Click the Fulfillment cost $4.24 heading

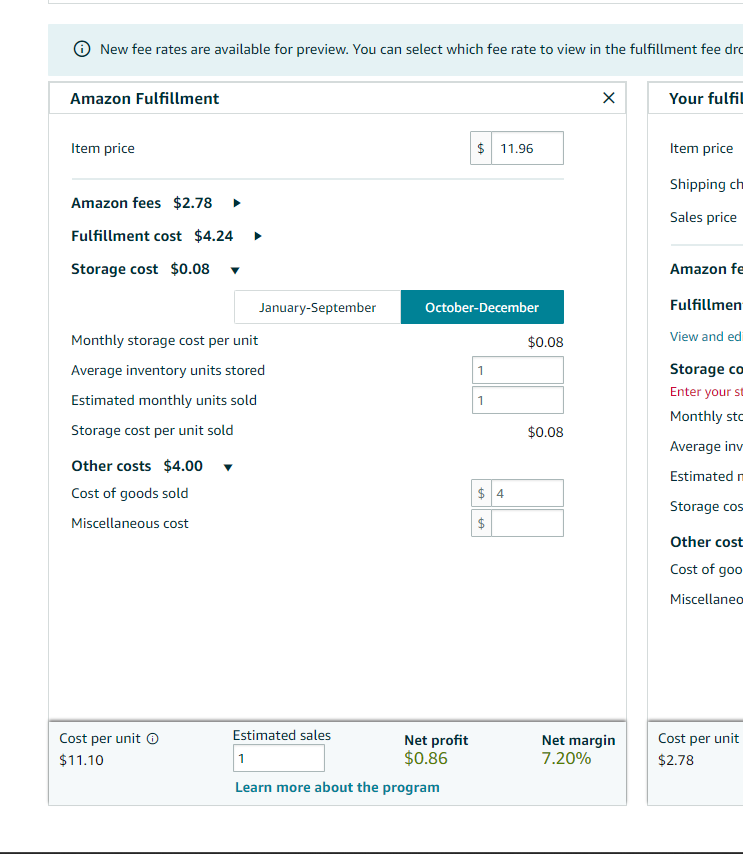[152, 236]
